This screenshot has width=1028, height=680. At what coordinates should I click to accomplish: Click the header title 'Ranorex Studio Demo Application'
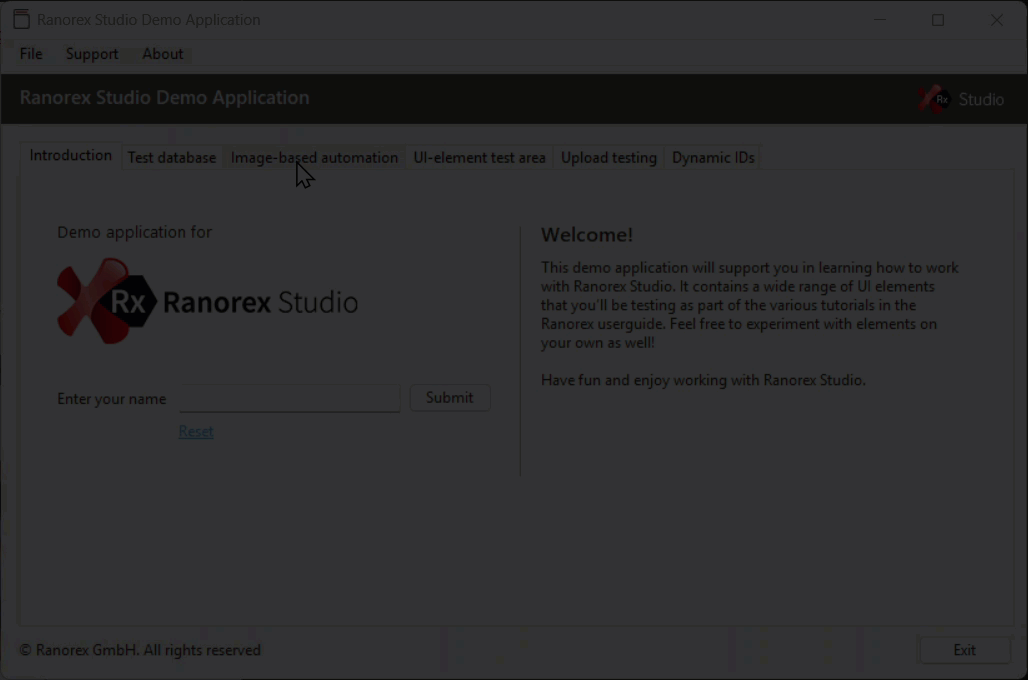165,98
